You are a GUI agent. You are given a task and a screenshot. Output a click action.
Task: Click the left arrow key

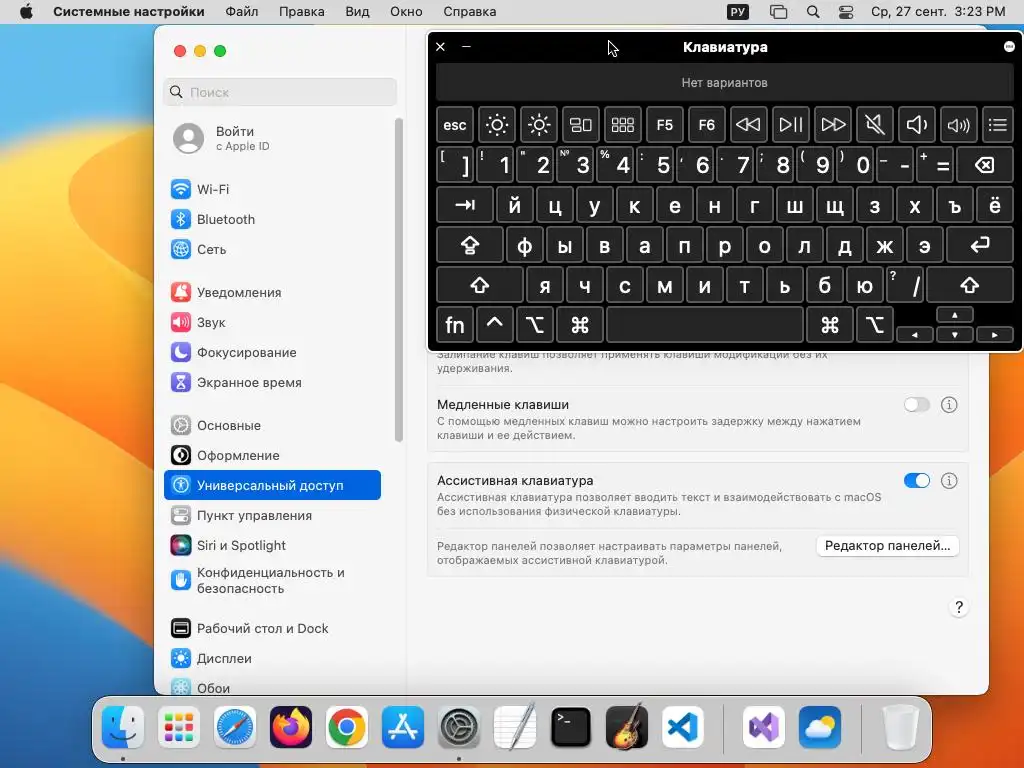point(915,334)
